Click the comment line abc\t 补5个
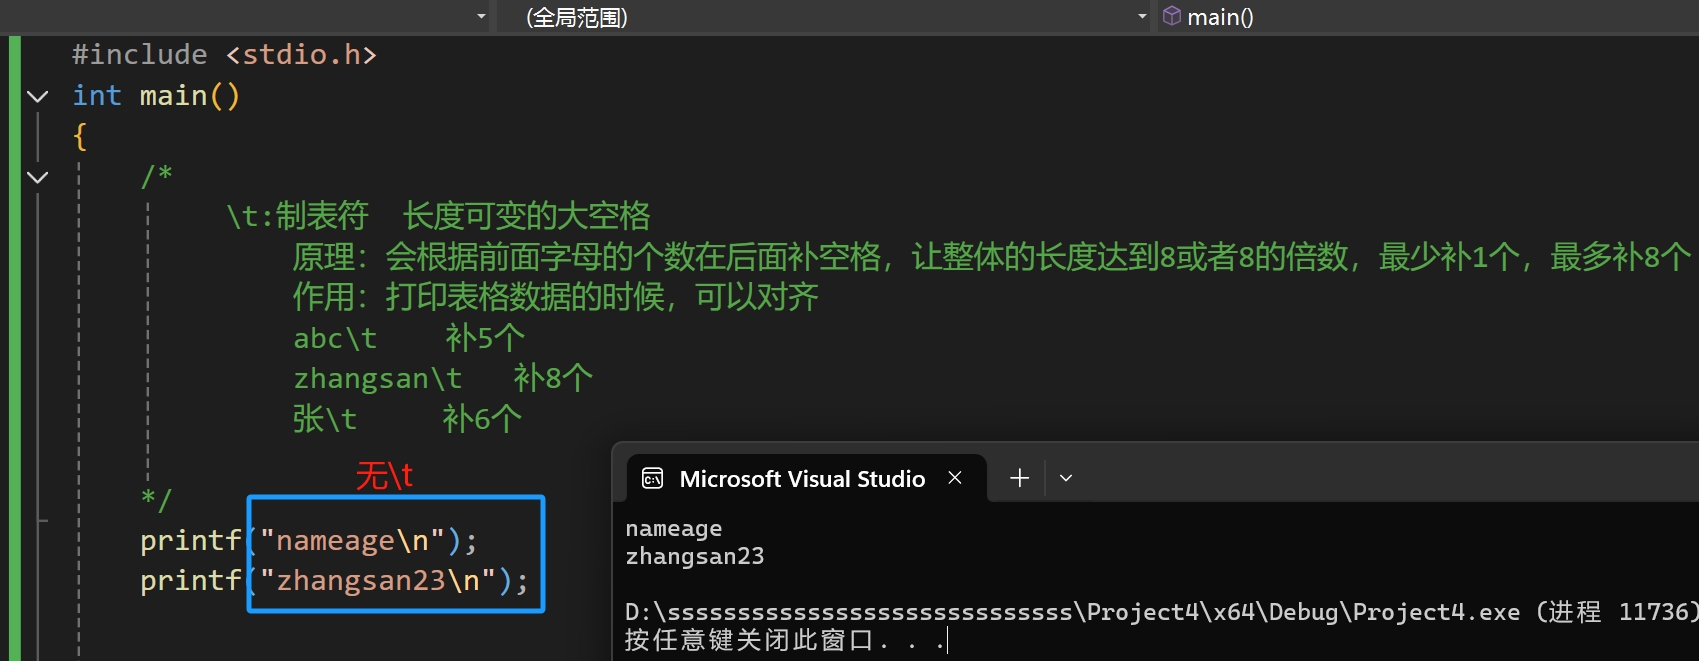This screenshot has height=661, width=1699. tap(409, 338)
